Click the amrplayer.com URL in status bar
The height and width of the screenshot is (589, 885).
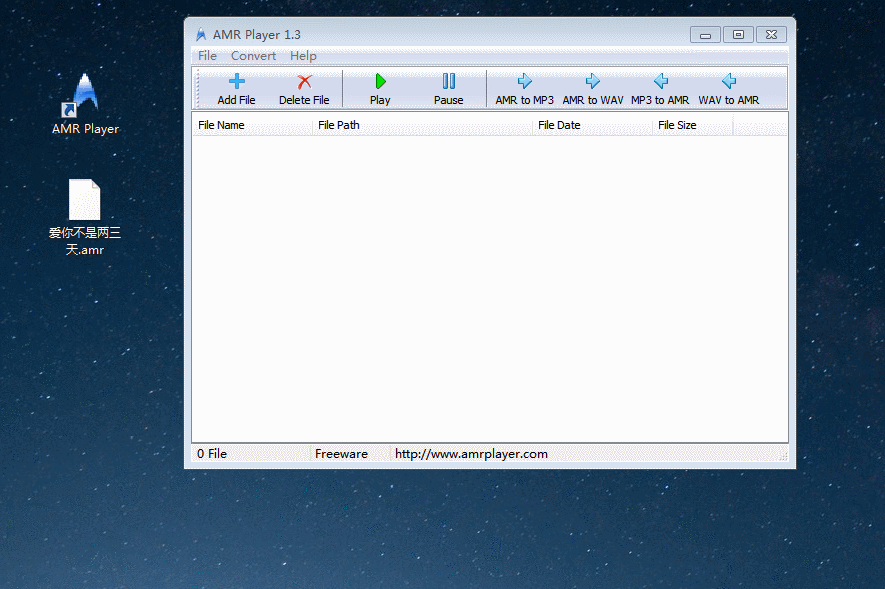(471, 454)
